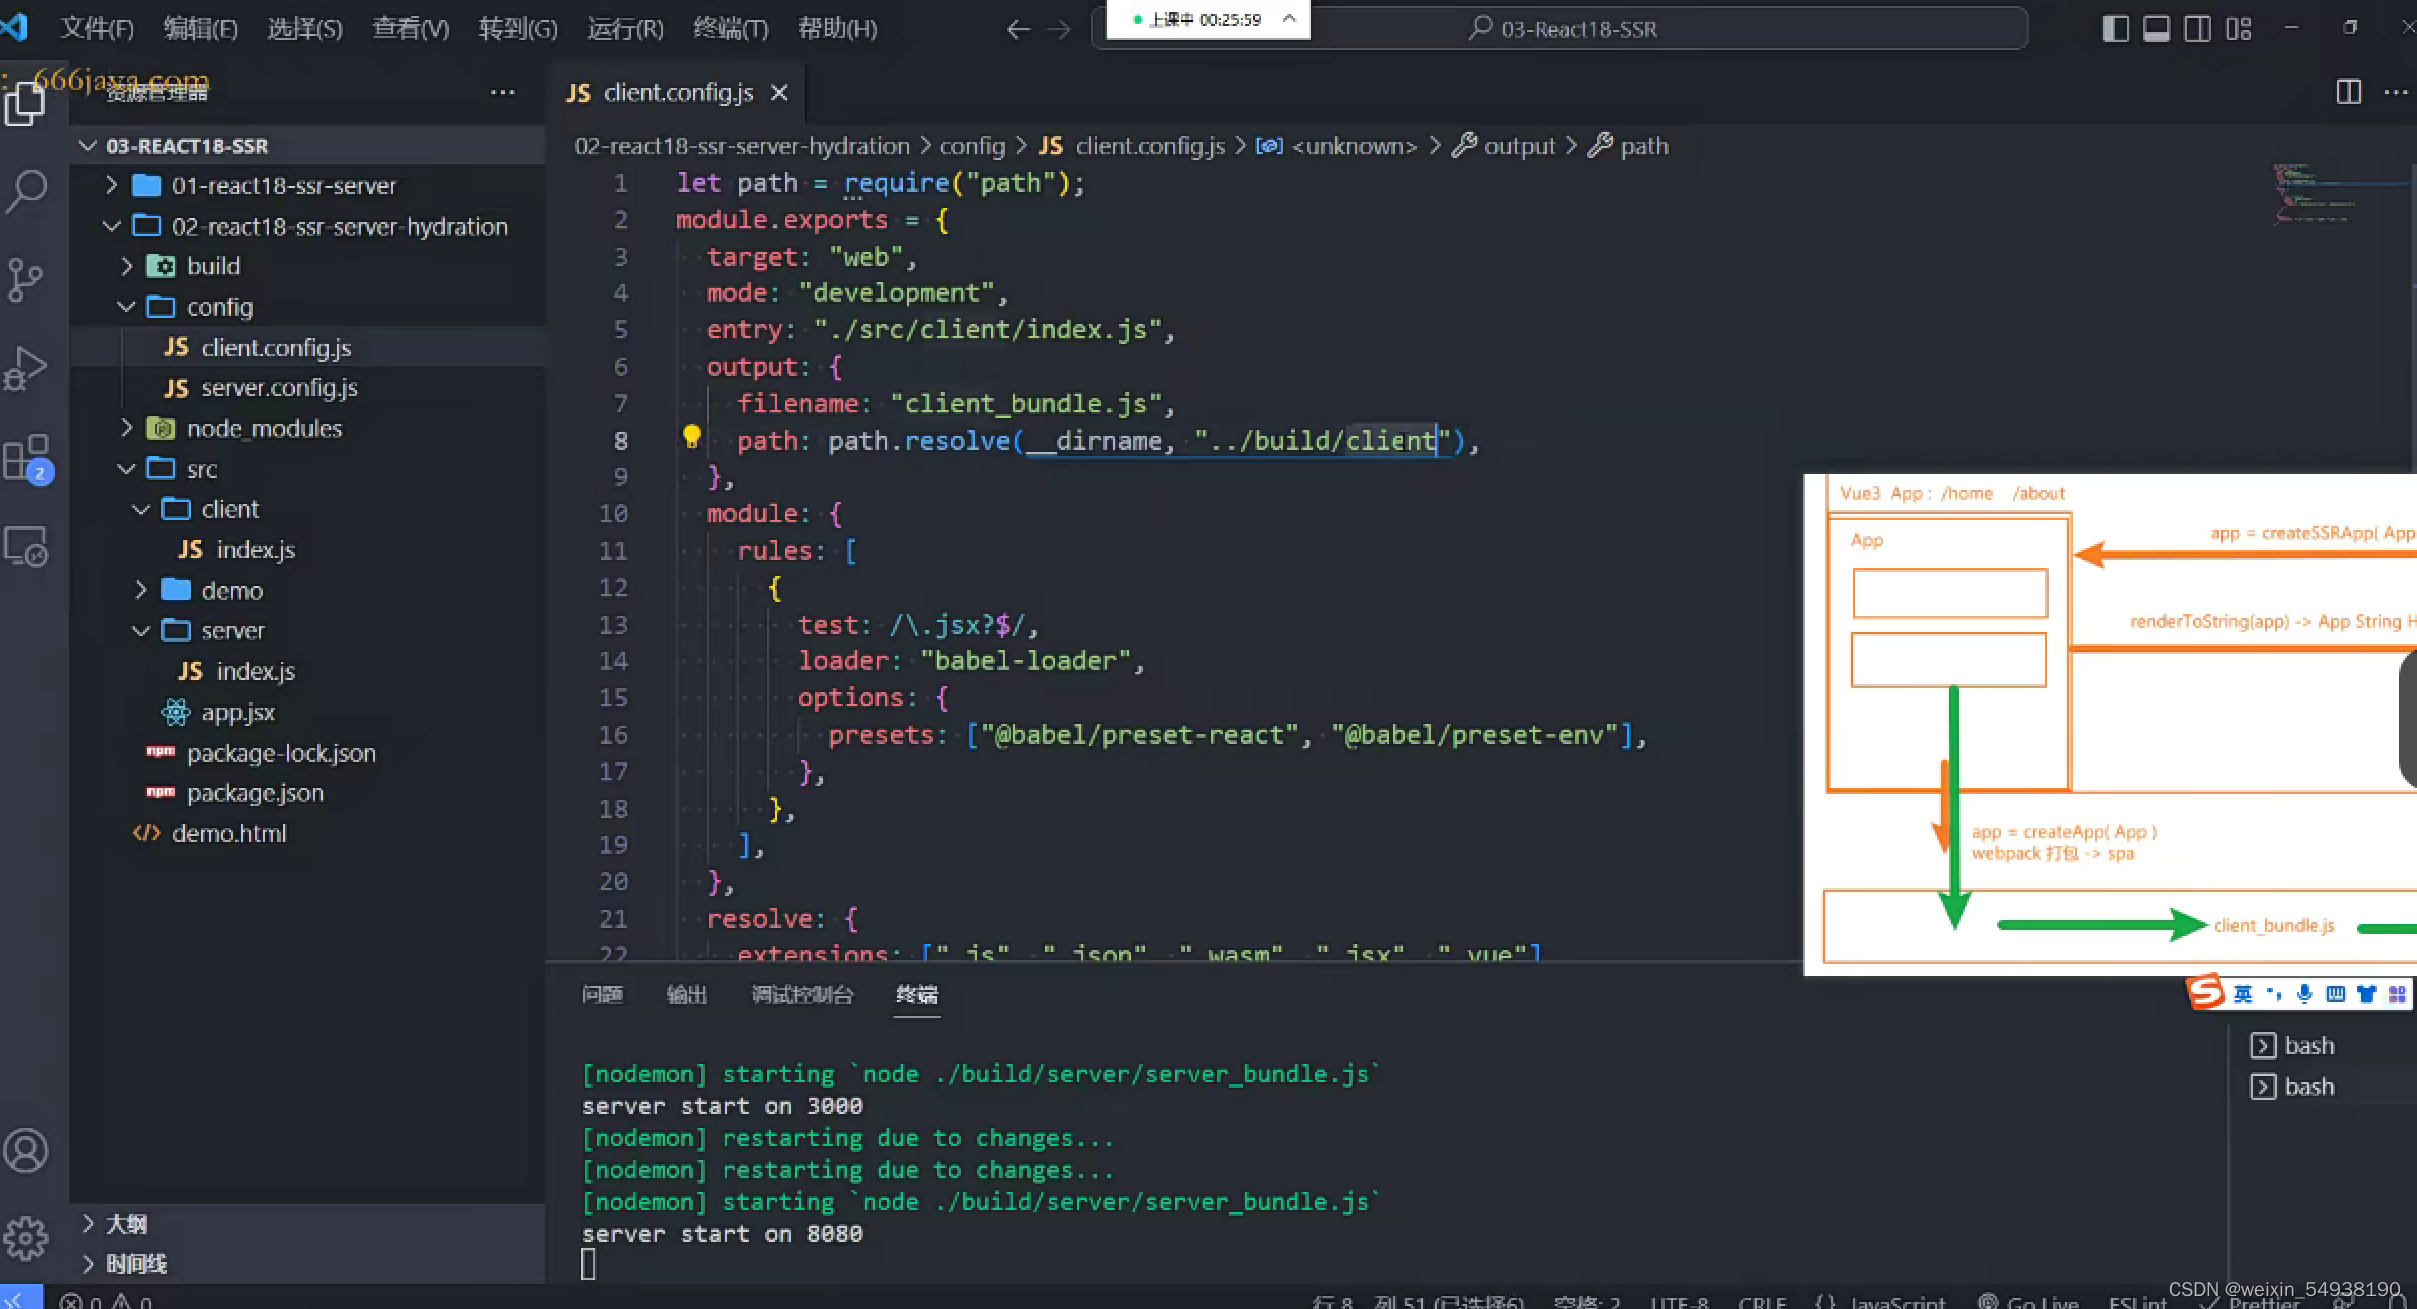Open the 终端(T) menu

coord(730,29)
